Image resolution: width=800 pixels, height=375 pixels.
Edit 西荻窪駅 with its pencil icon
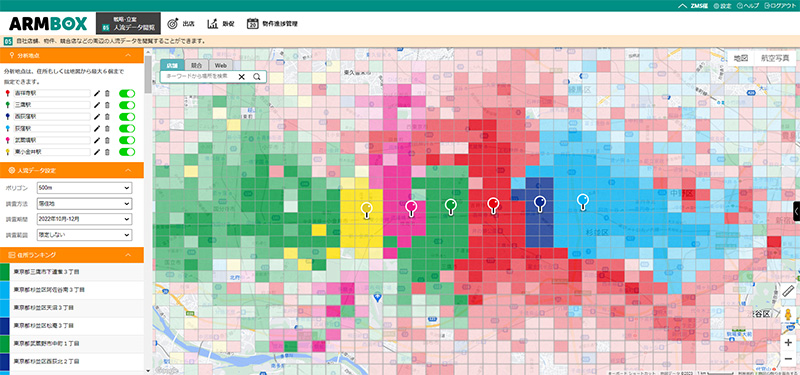[x=97, y=117]
